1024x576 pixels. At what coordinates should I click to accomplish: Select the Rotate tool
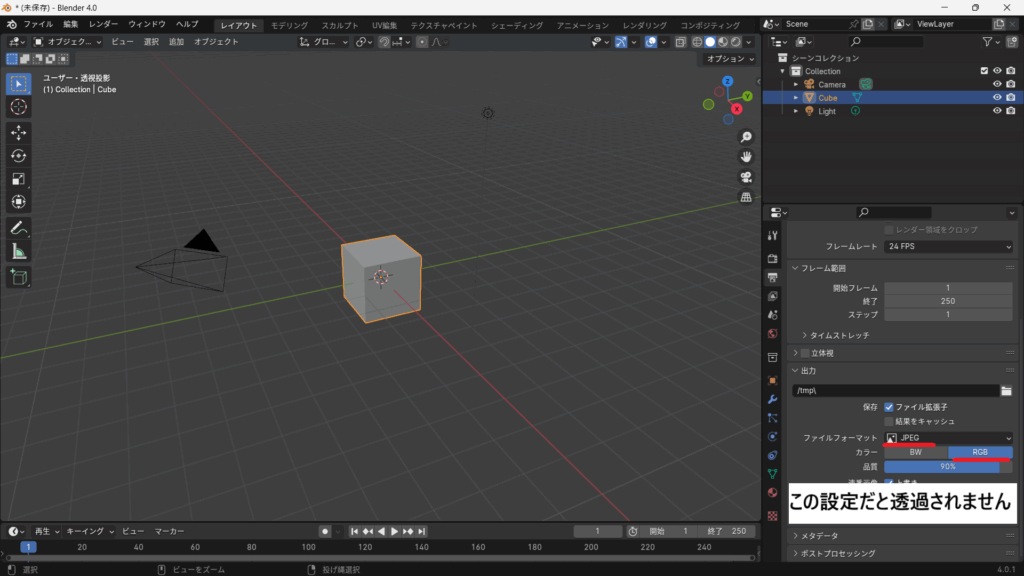(x=19, y=156)
